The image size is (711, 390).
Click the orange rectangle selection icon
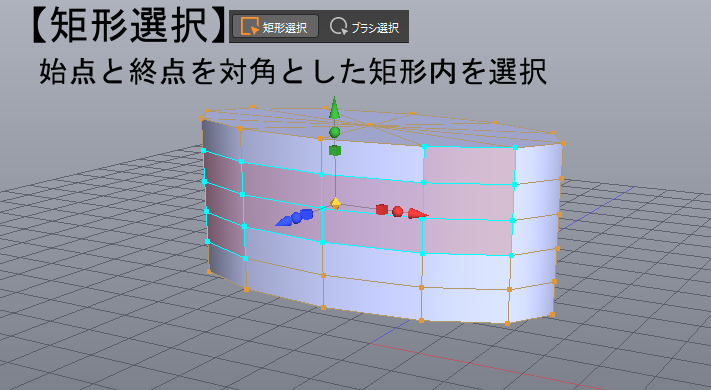coord(249,26)
